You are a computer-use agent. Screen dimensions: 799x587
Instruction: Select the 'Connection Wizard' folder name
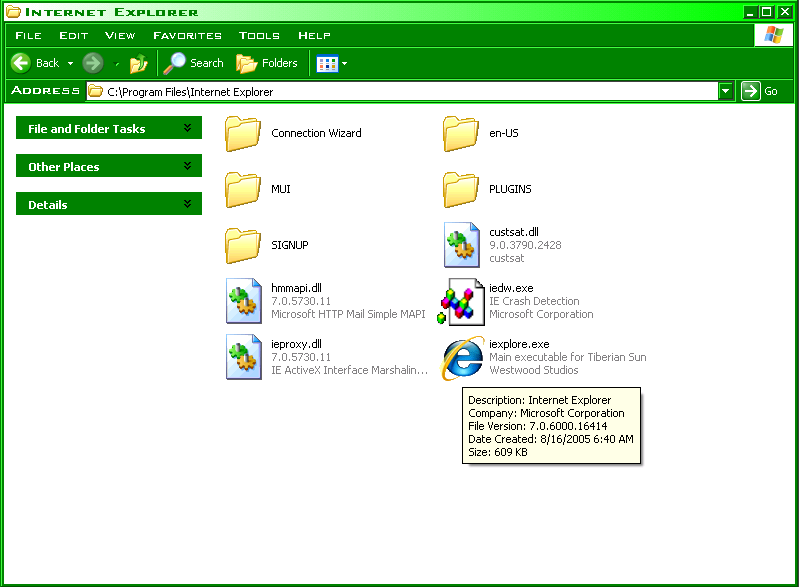tap(316, 133)
